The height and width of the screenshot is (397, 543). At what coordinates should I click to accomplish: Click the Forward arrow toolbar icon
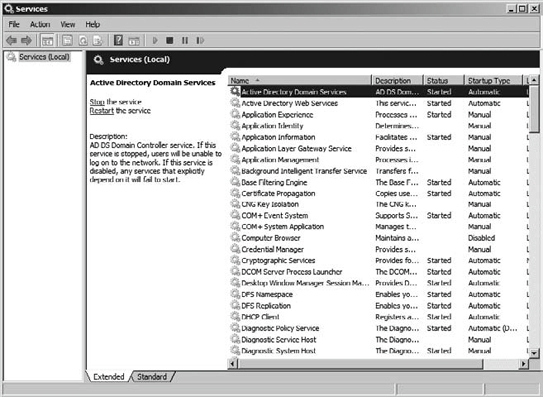26,41
